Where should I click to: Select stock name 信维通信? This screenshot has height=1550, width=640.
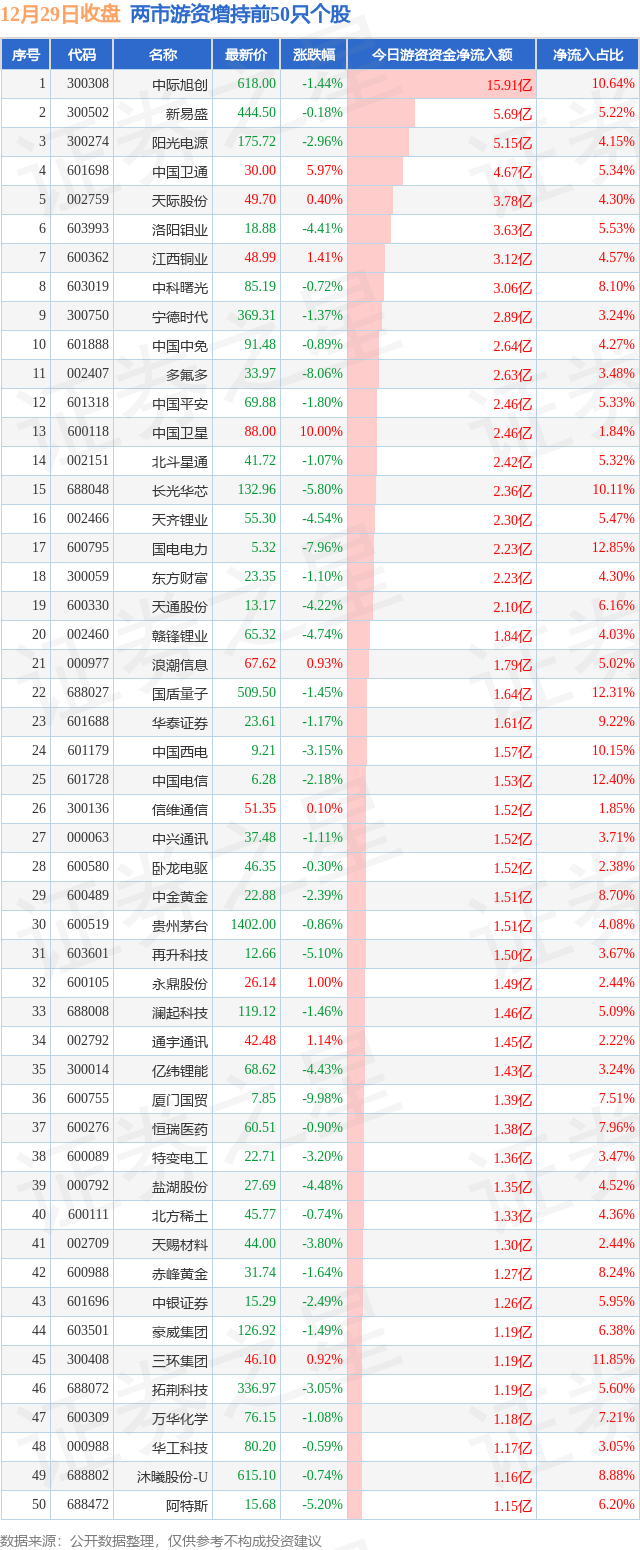coord(180,809)
